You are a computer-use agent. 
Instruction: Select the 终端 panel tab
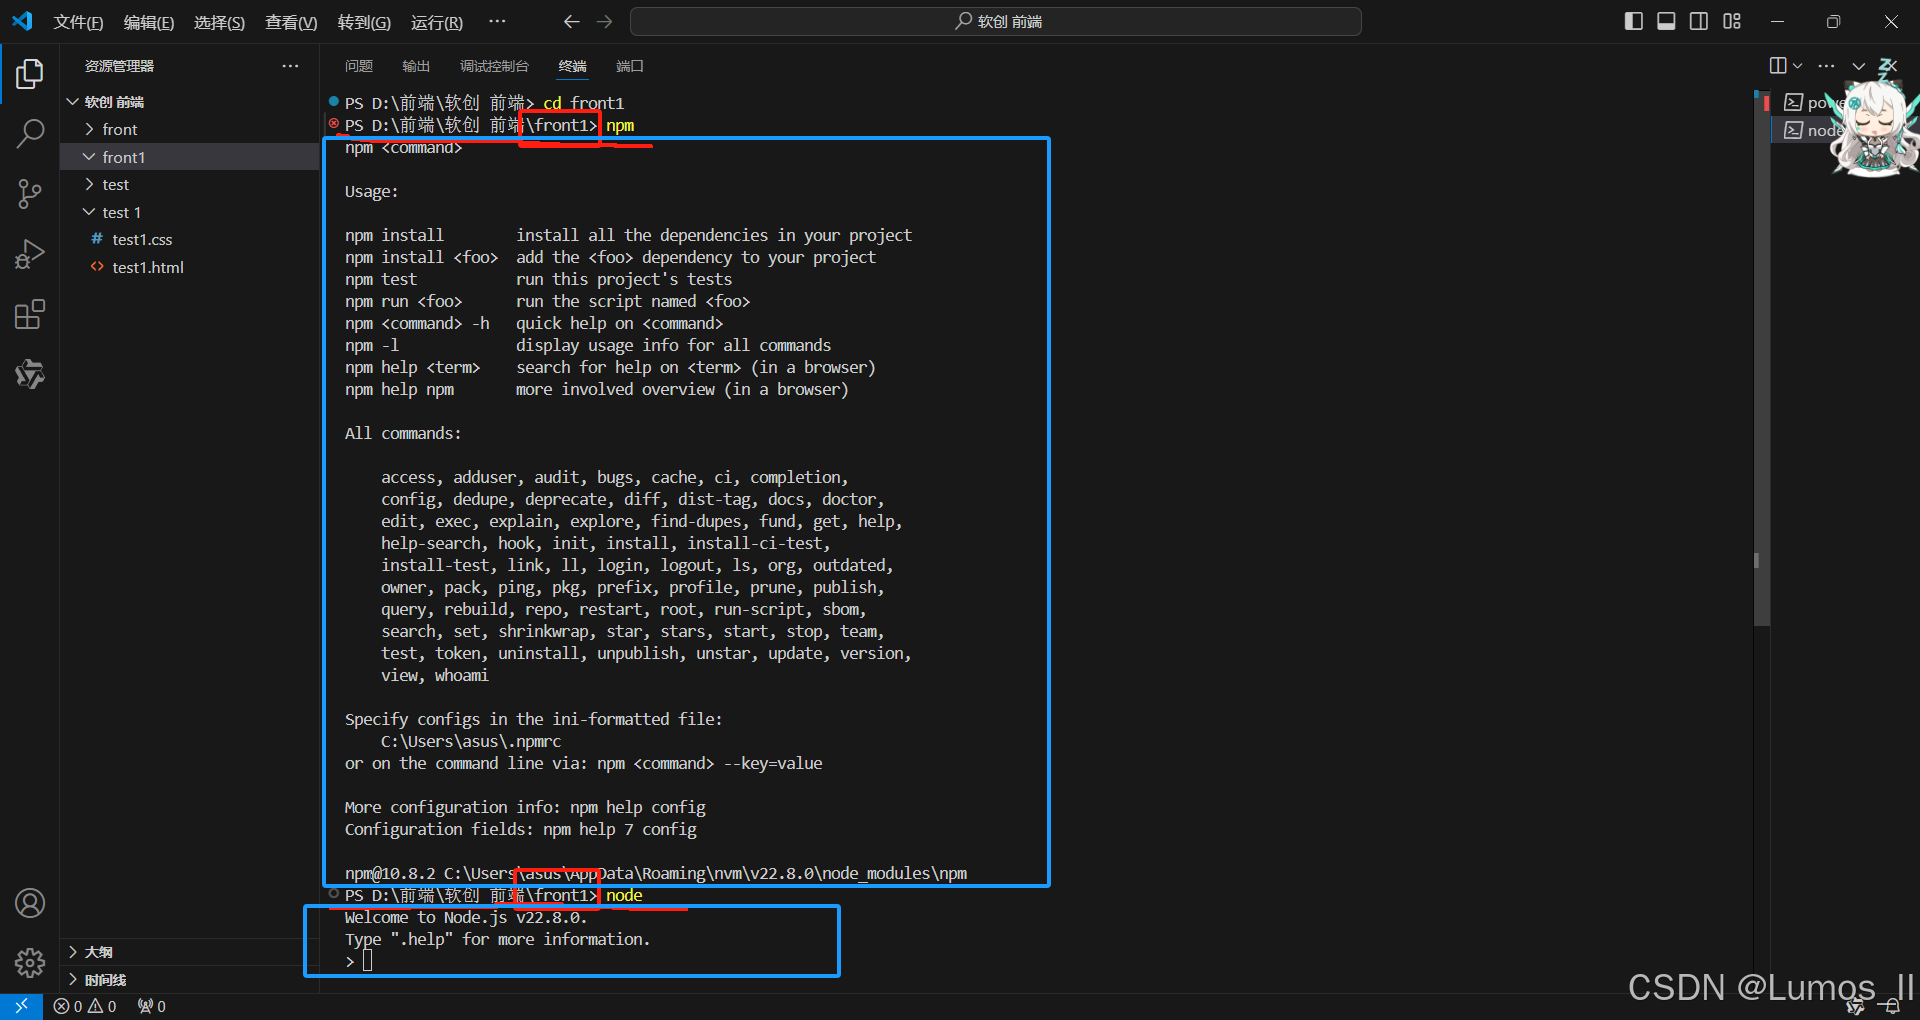(x=573, y=66)
